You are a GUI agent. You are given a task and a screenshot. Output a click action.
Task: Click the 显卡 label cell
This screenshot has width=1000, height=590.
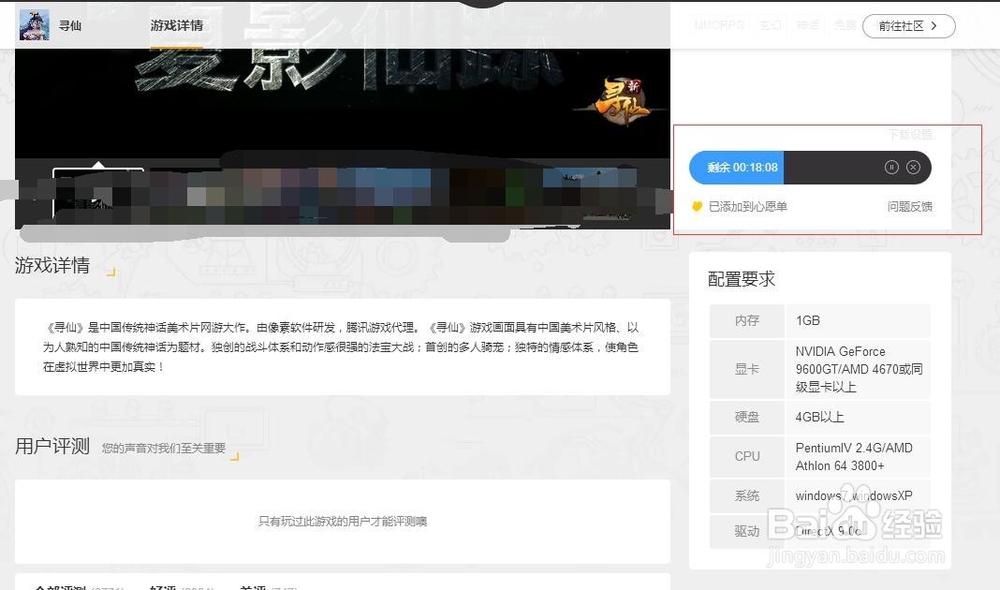pos(747,369)
